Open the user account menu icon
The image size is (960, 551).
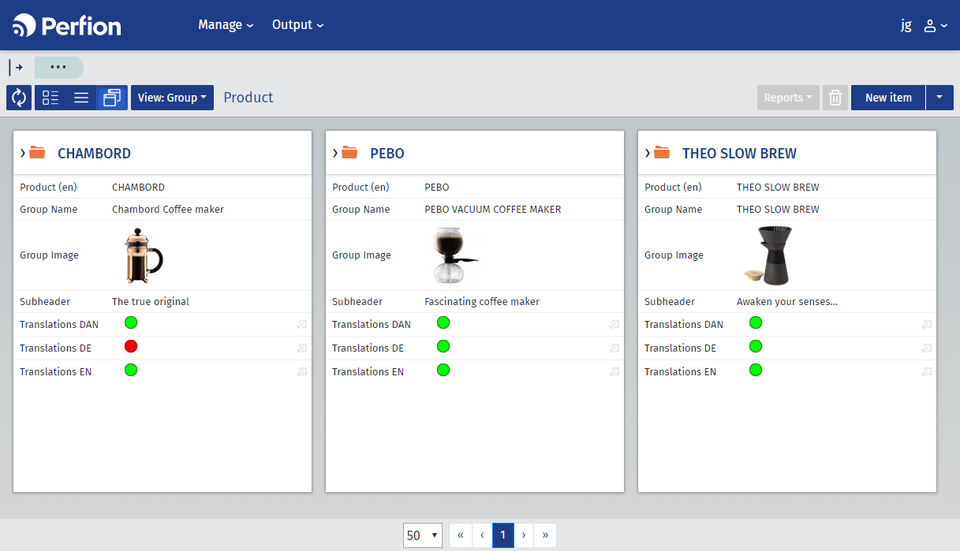click(935, 26)
